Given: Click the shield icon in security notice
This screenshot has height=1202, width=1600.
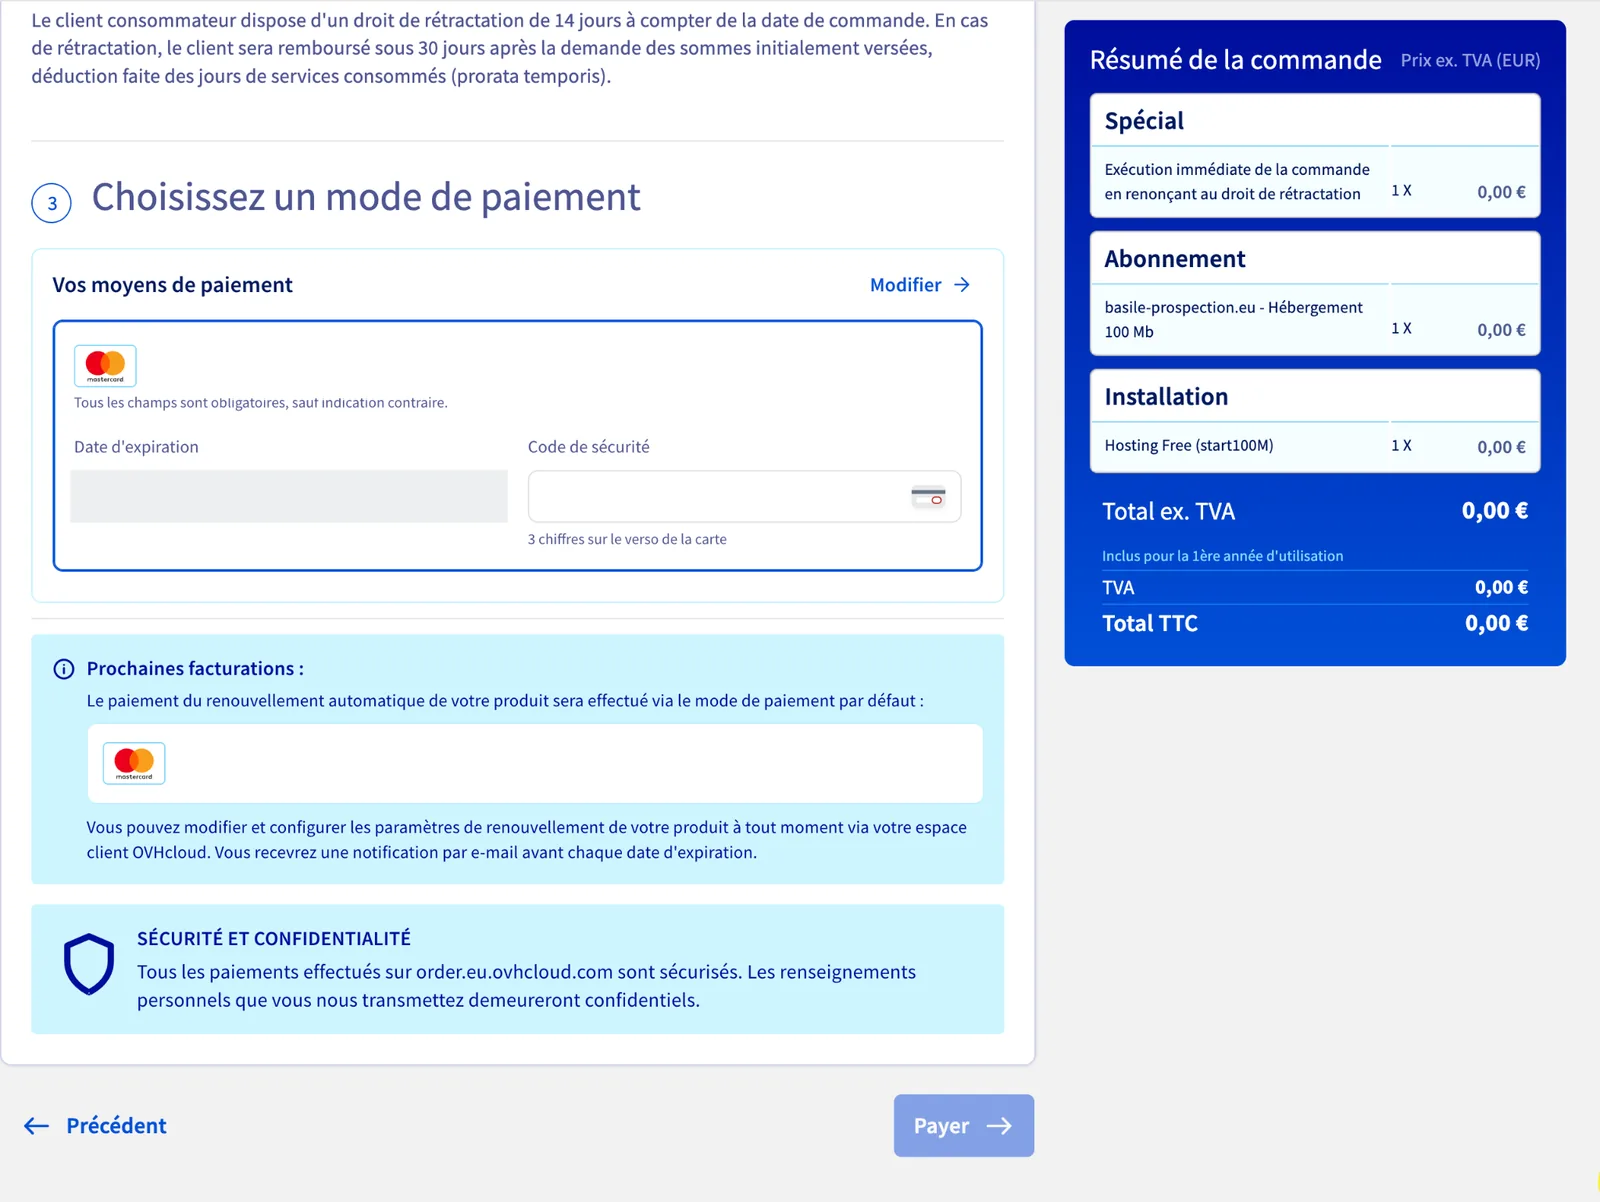Looking at the screenshot, I should [x=89, y=964].
